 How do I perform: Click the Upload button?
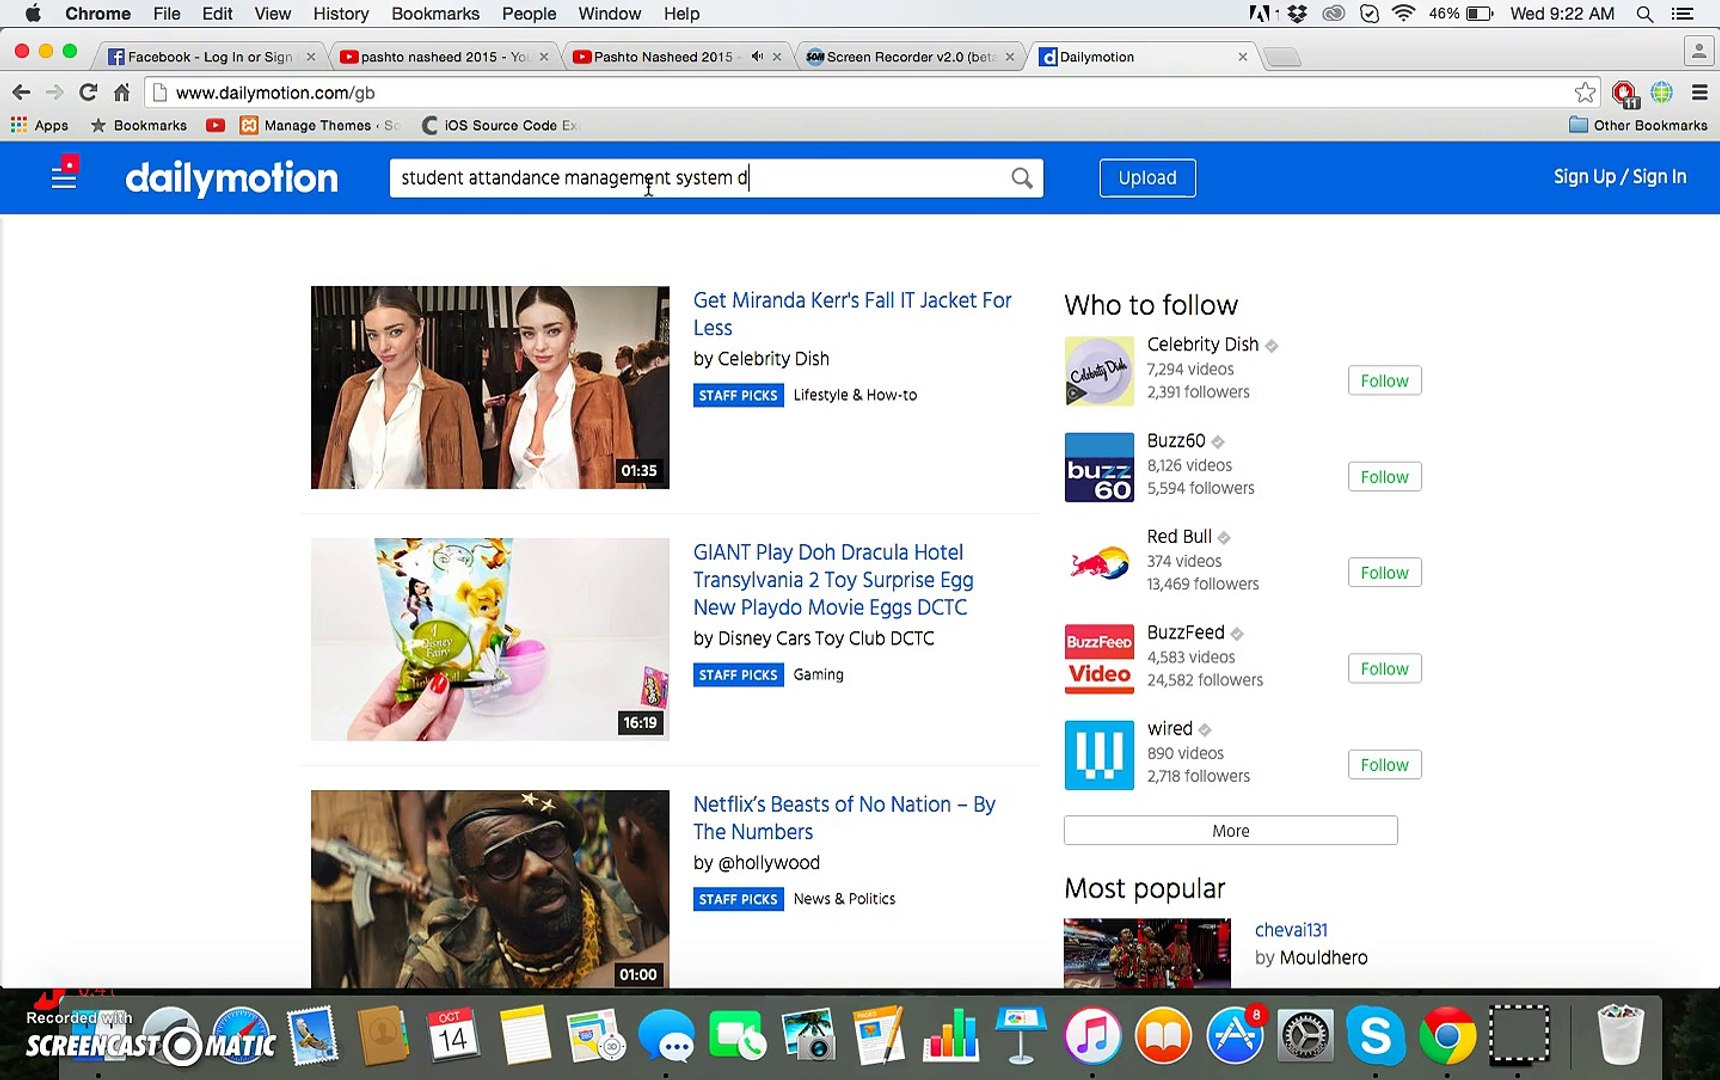[x=1146, y=177]
